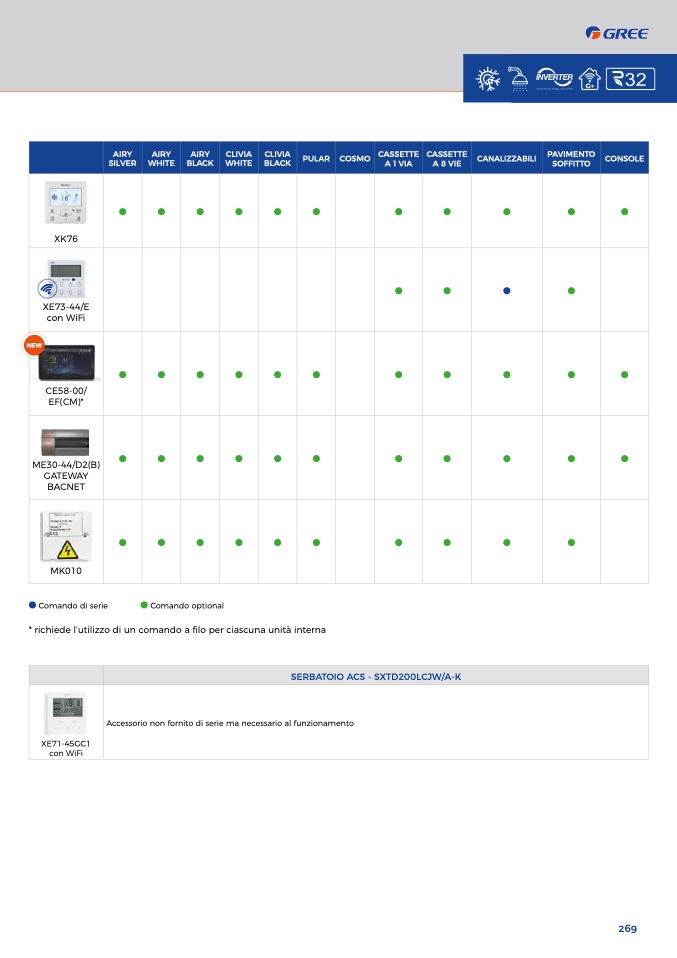Click the XE71-45GC1 con WiFi label

pos(65,748)
